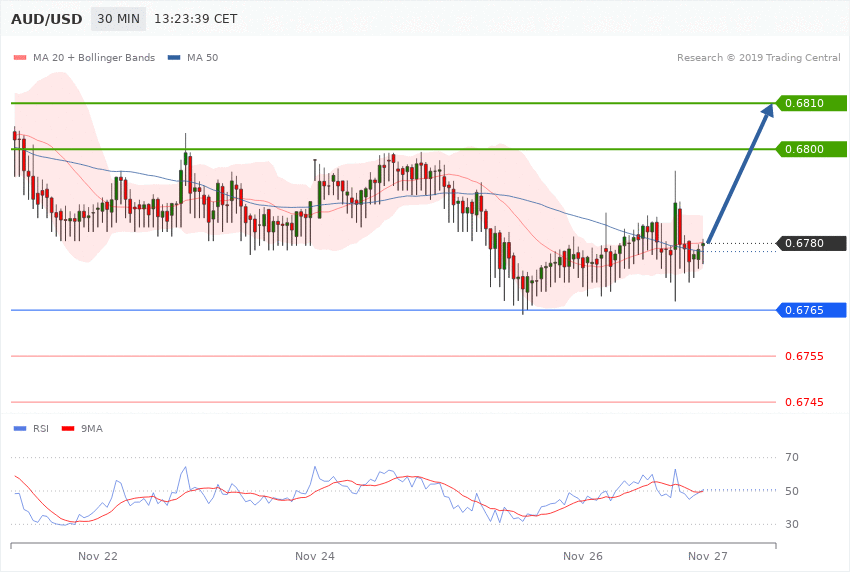850x576 pixels.
Task: Click the RSI 30 axis value
Action: [x=791, y=524]
